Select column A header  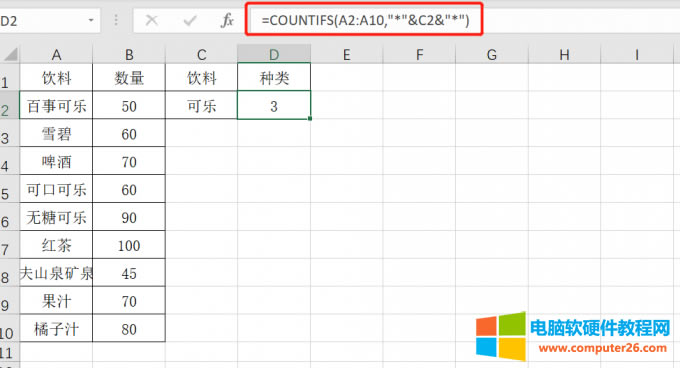tap(56, 55)
